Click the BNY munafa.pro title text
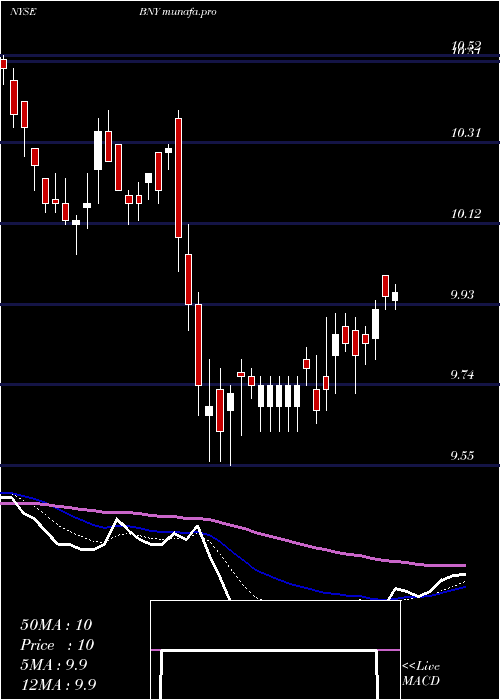This screenshot has width=500, height=700. [x=178, y=12]
